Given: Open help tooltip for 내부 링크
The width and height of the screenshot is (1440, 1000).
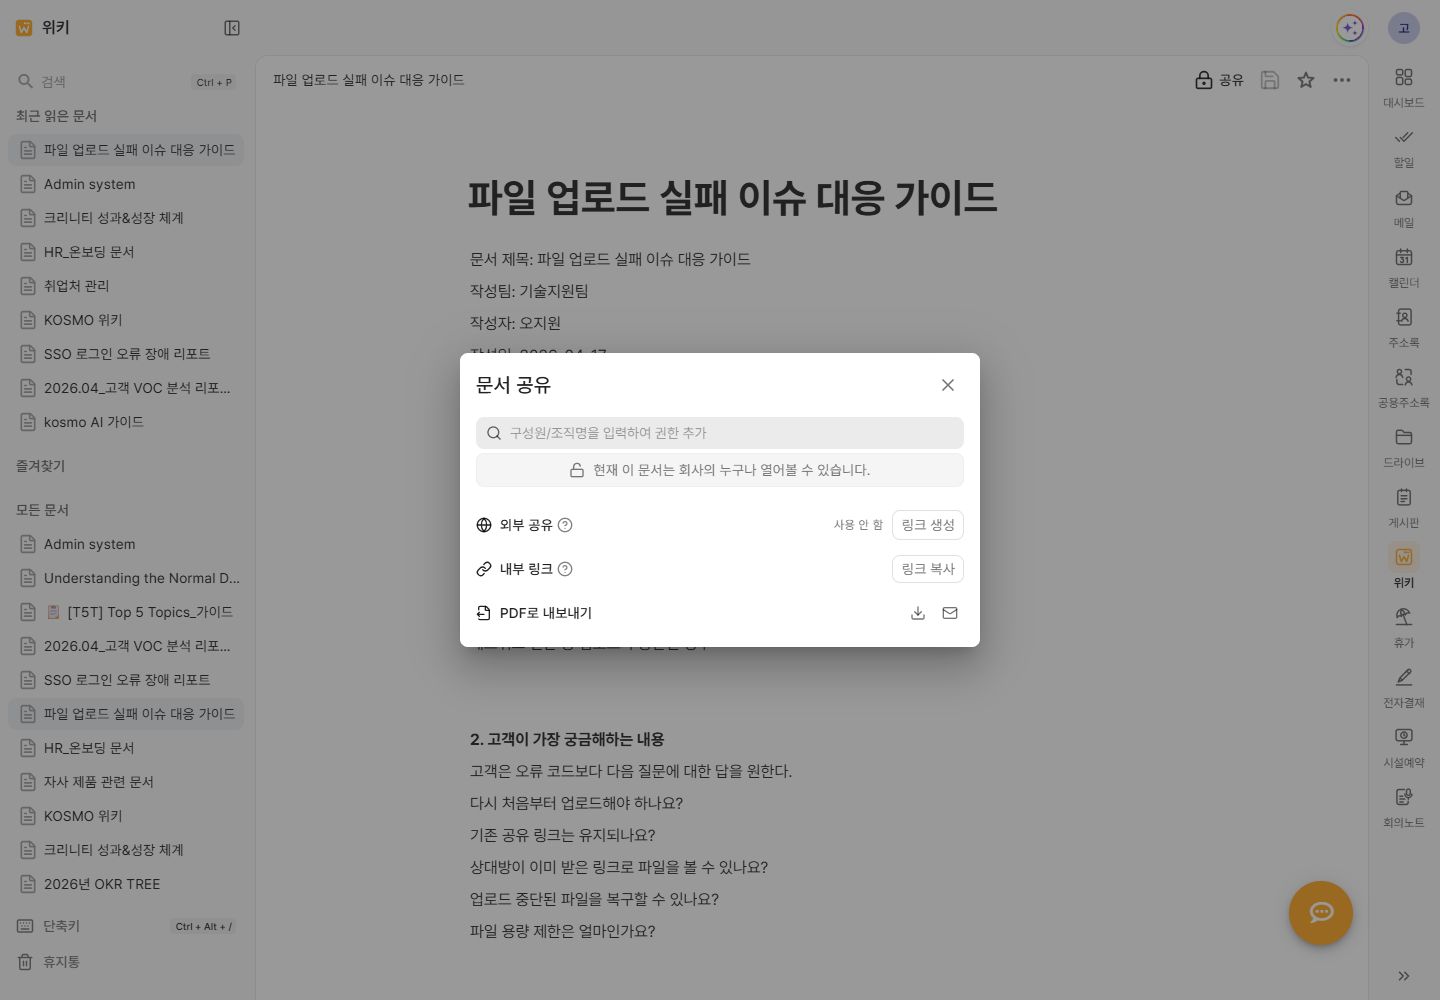Looking at the screenshot, I should point(565,569).
